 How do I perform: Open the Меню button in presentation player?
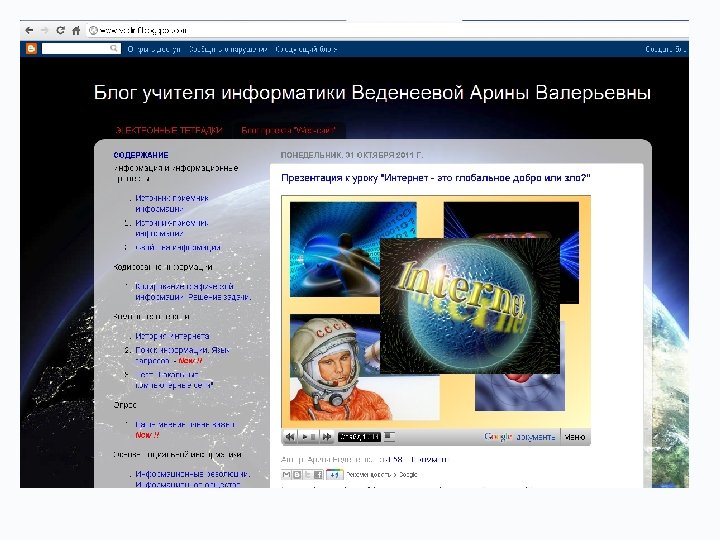575,437
